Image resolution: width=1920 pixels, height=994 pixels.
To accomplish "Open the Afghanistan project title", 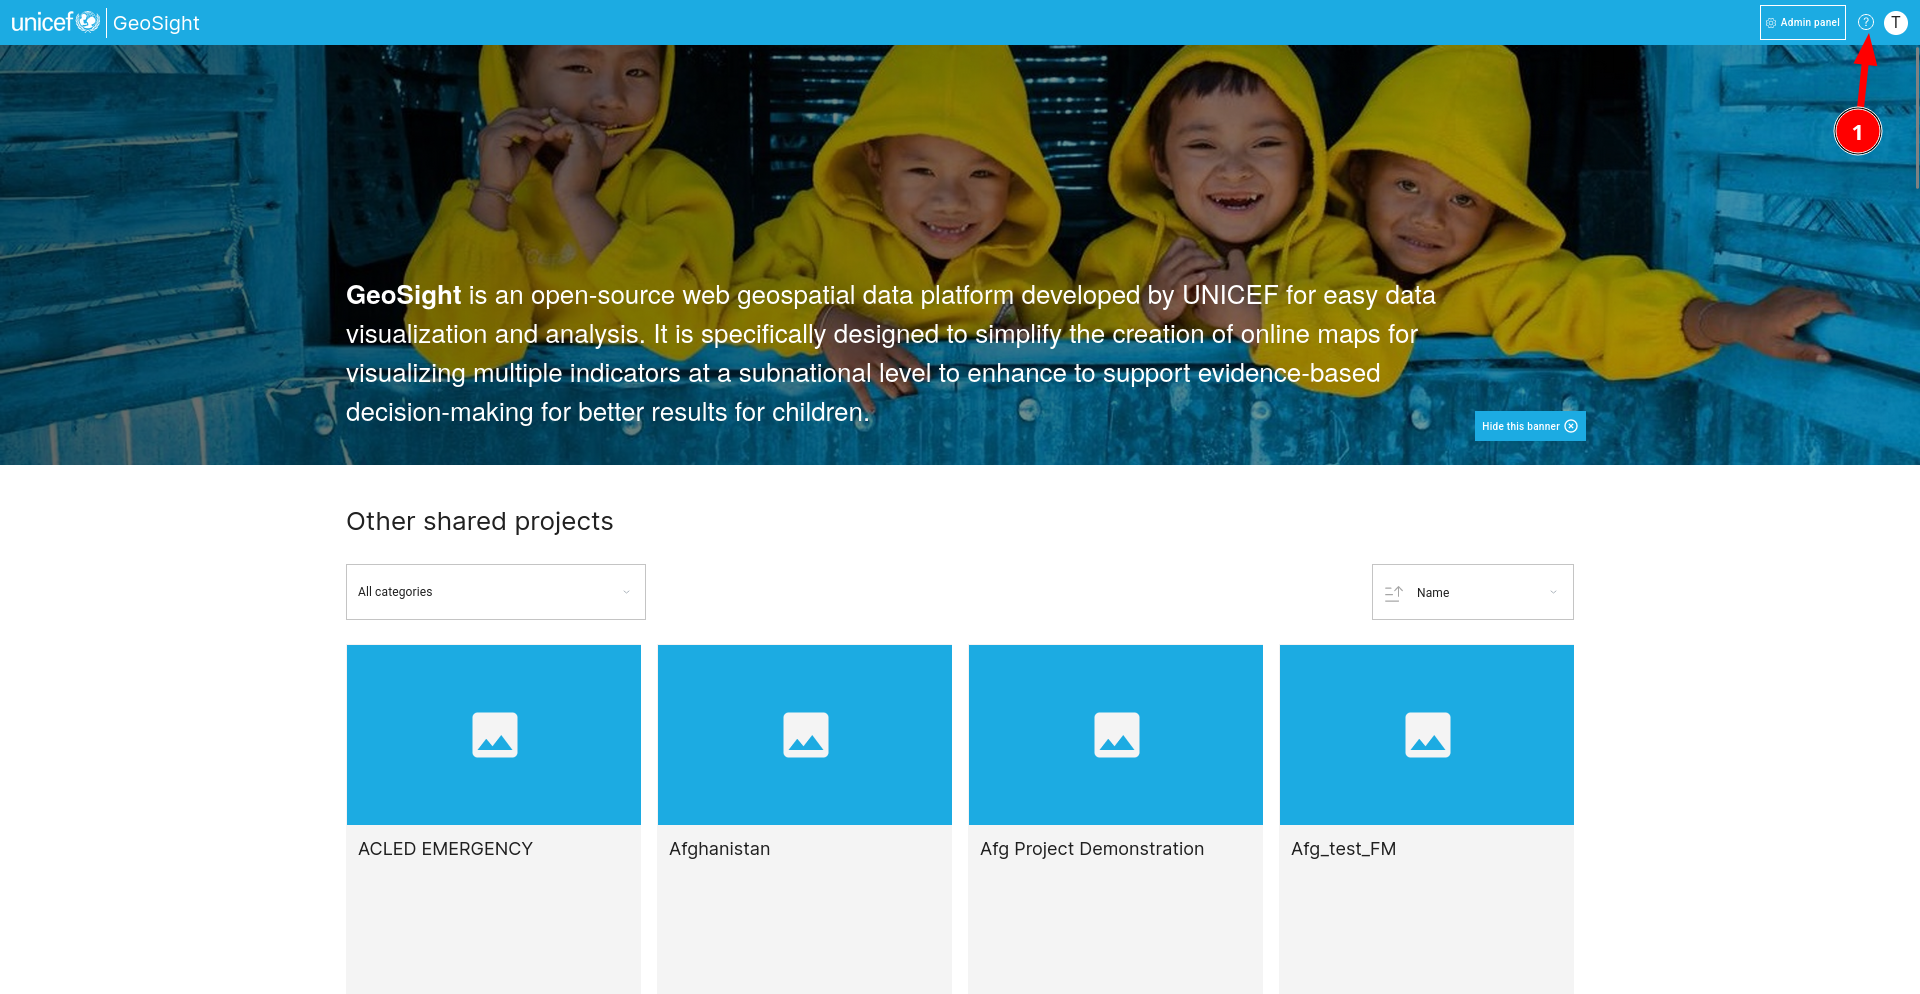I will 719,849.
